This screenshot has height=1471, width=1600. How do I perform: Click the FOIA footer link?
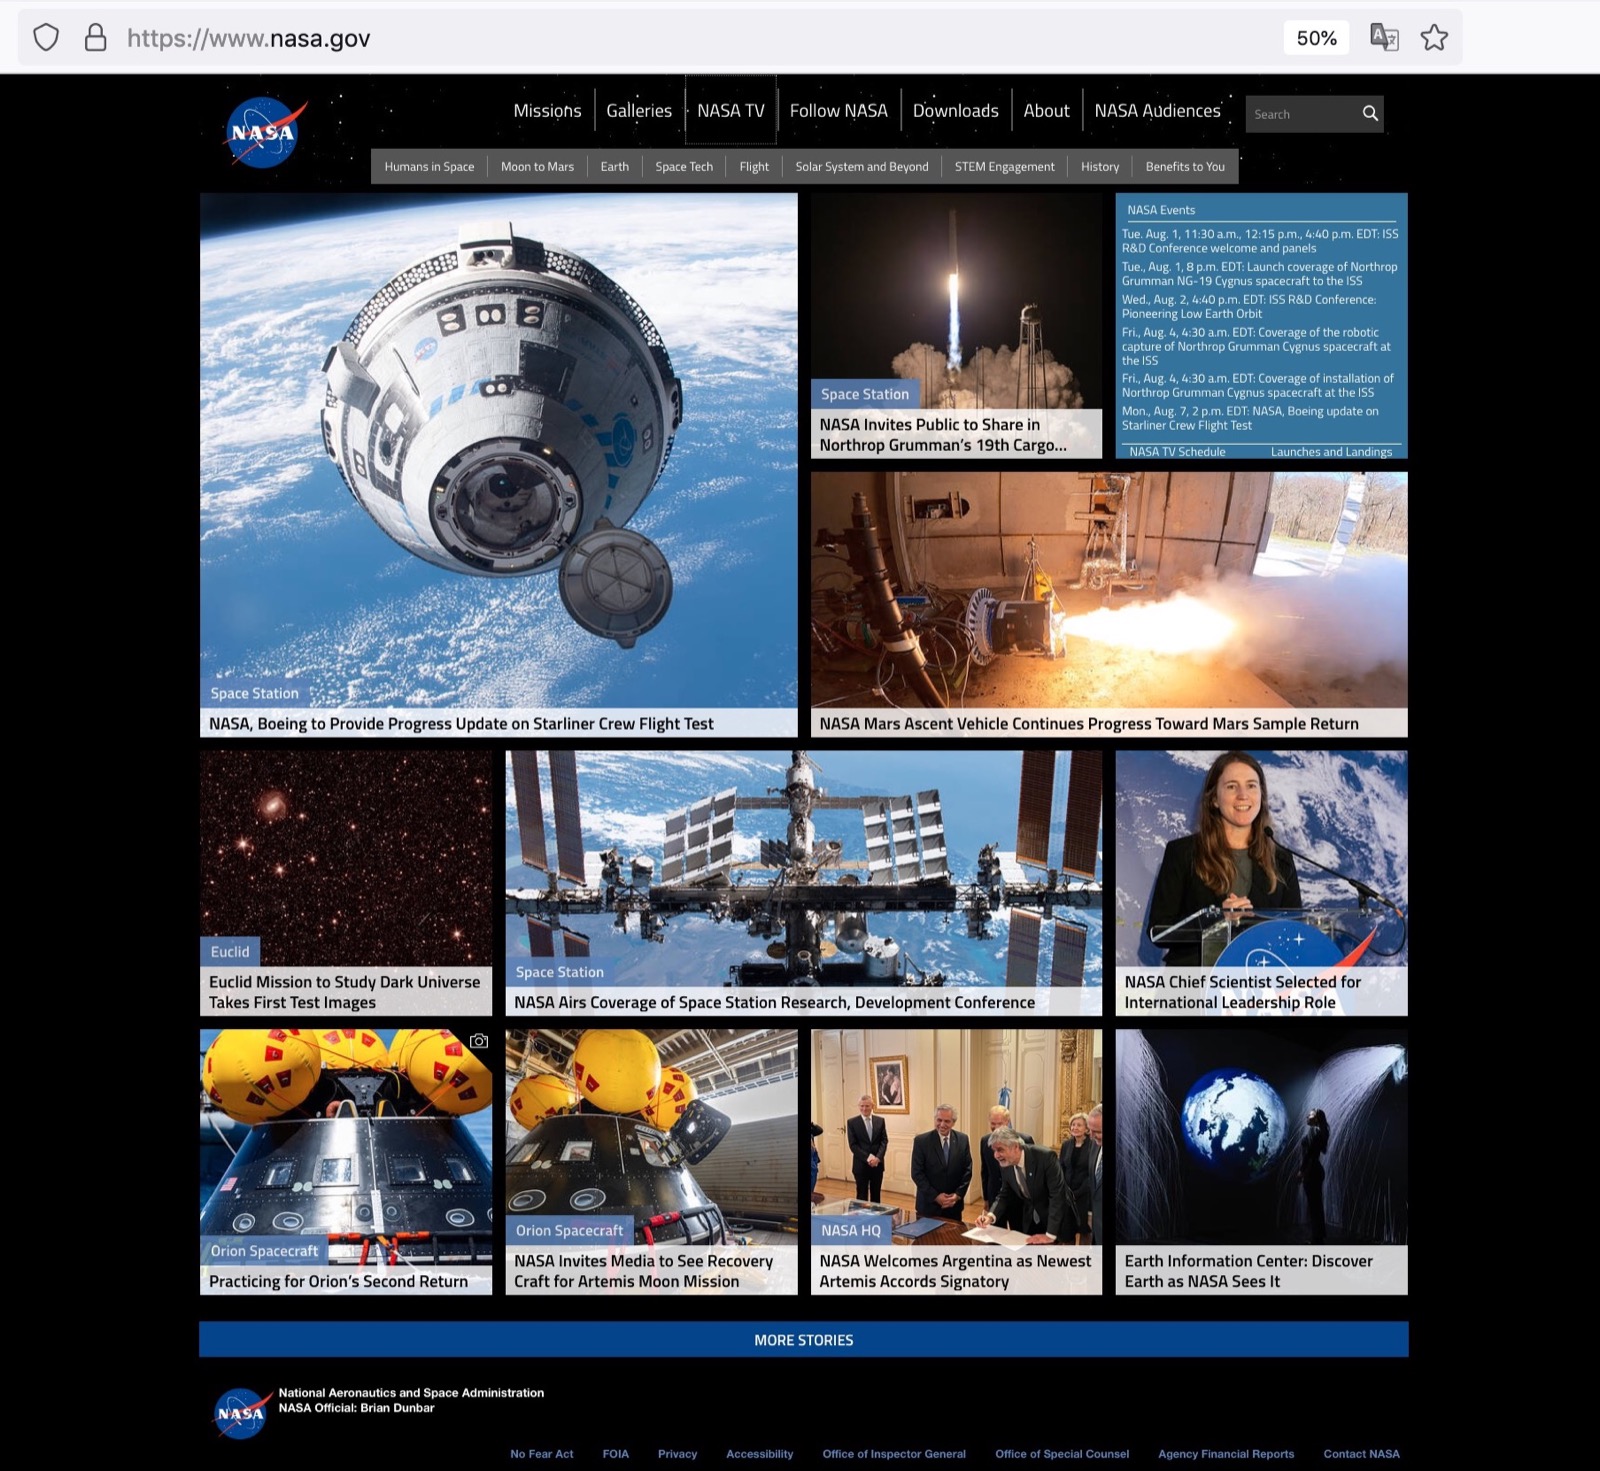pos(616,1454)
